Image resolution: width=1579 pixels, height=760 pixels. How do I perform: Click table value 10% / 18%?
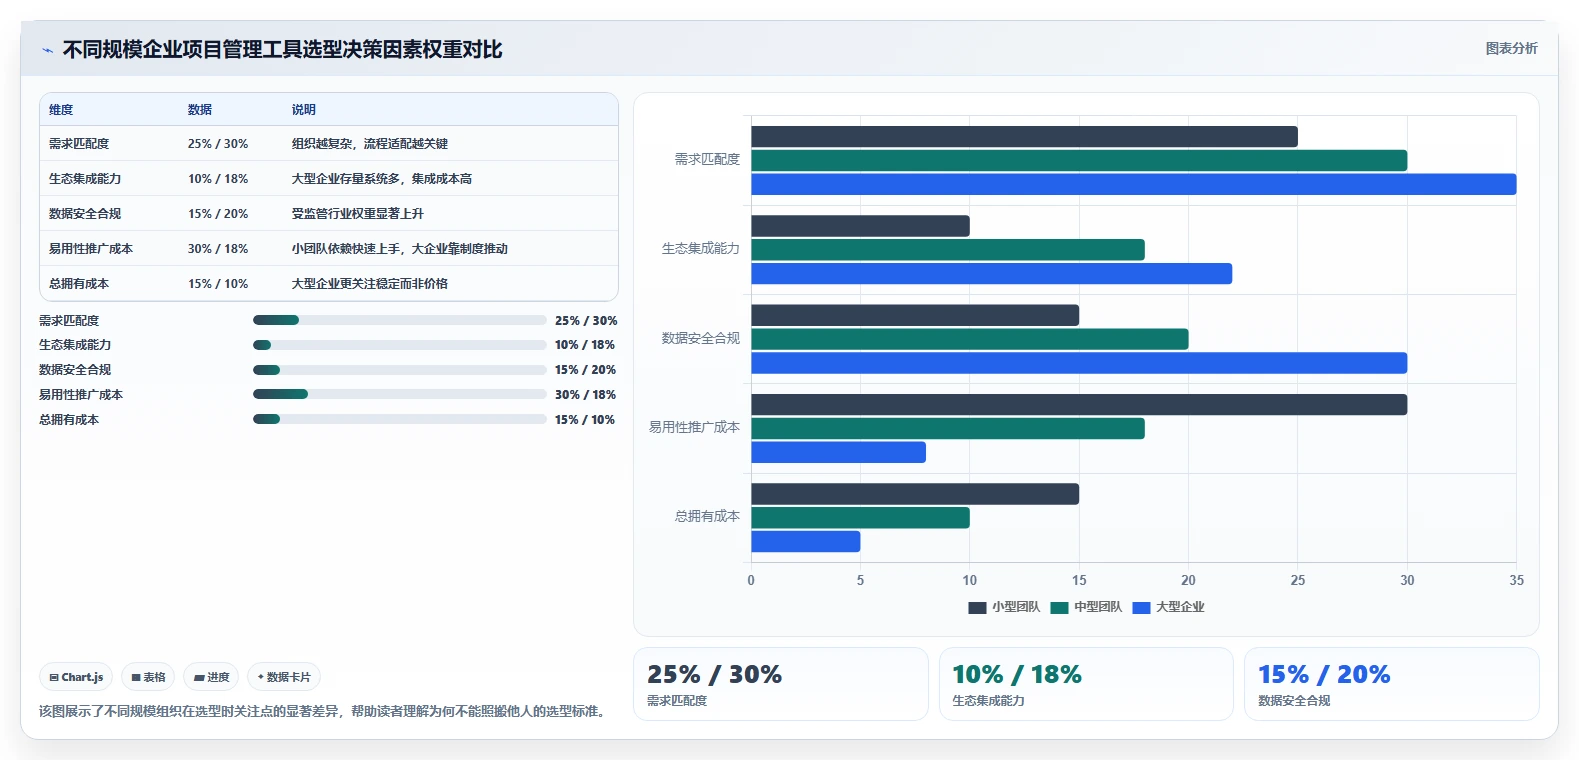pos(218,179)
